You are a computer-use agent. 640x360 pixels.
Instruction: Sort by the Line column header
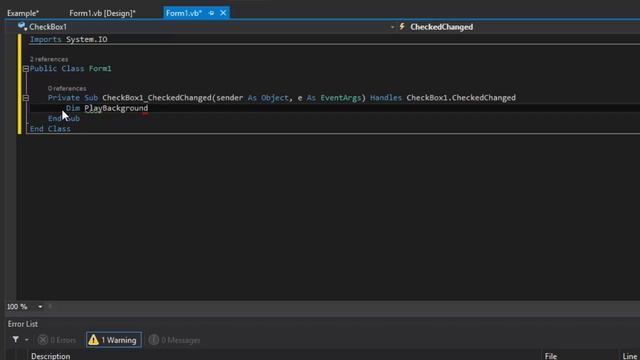[629, 356]
